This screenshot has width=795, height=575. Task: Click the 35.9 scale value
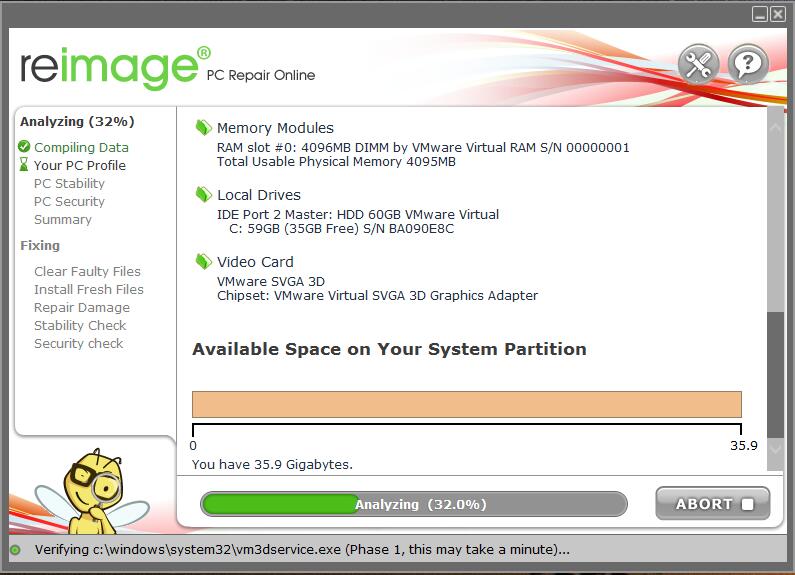pyautogui.click(x=743, y=446)
